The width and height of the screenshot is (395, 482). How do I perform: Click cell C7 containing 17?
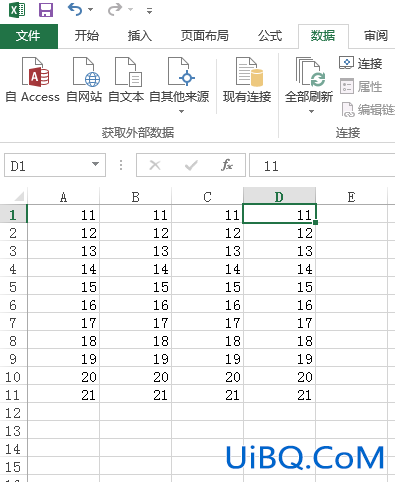click(207, 322)
